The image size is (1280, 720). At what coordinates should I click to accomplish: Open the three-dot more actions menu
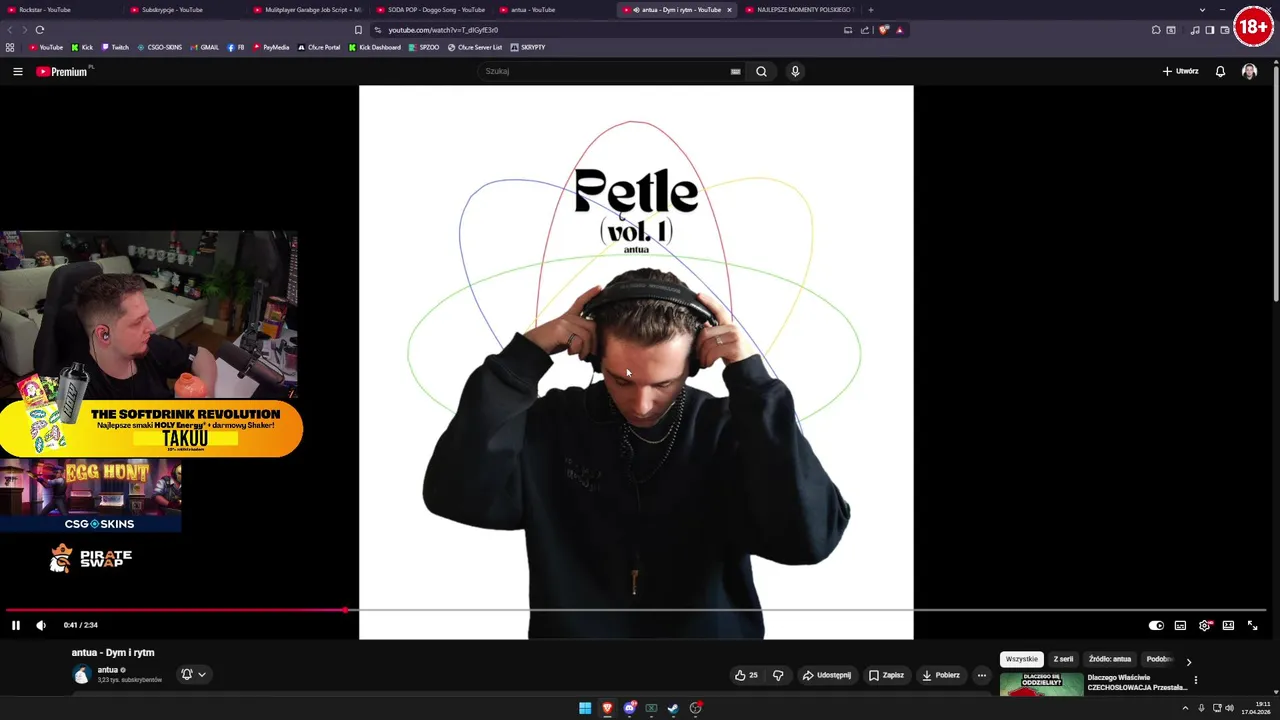click(x=982, y=675)
